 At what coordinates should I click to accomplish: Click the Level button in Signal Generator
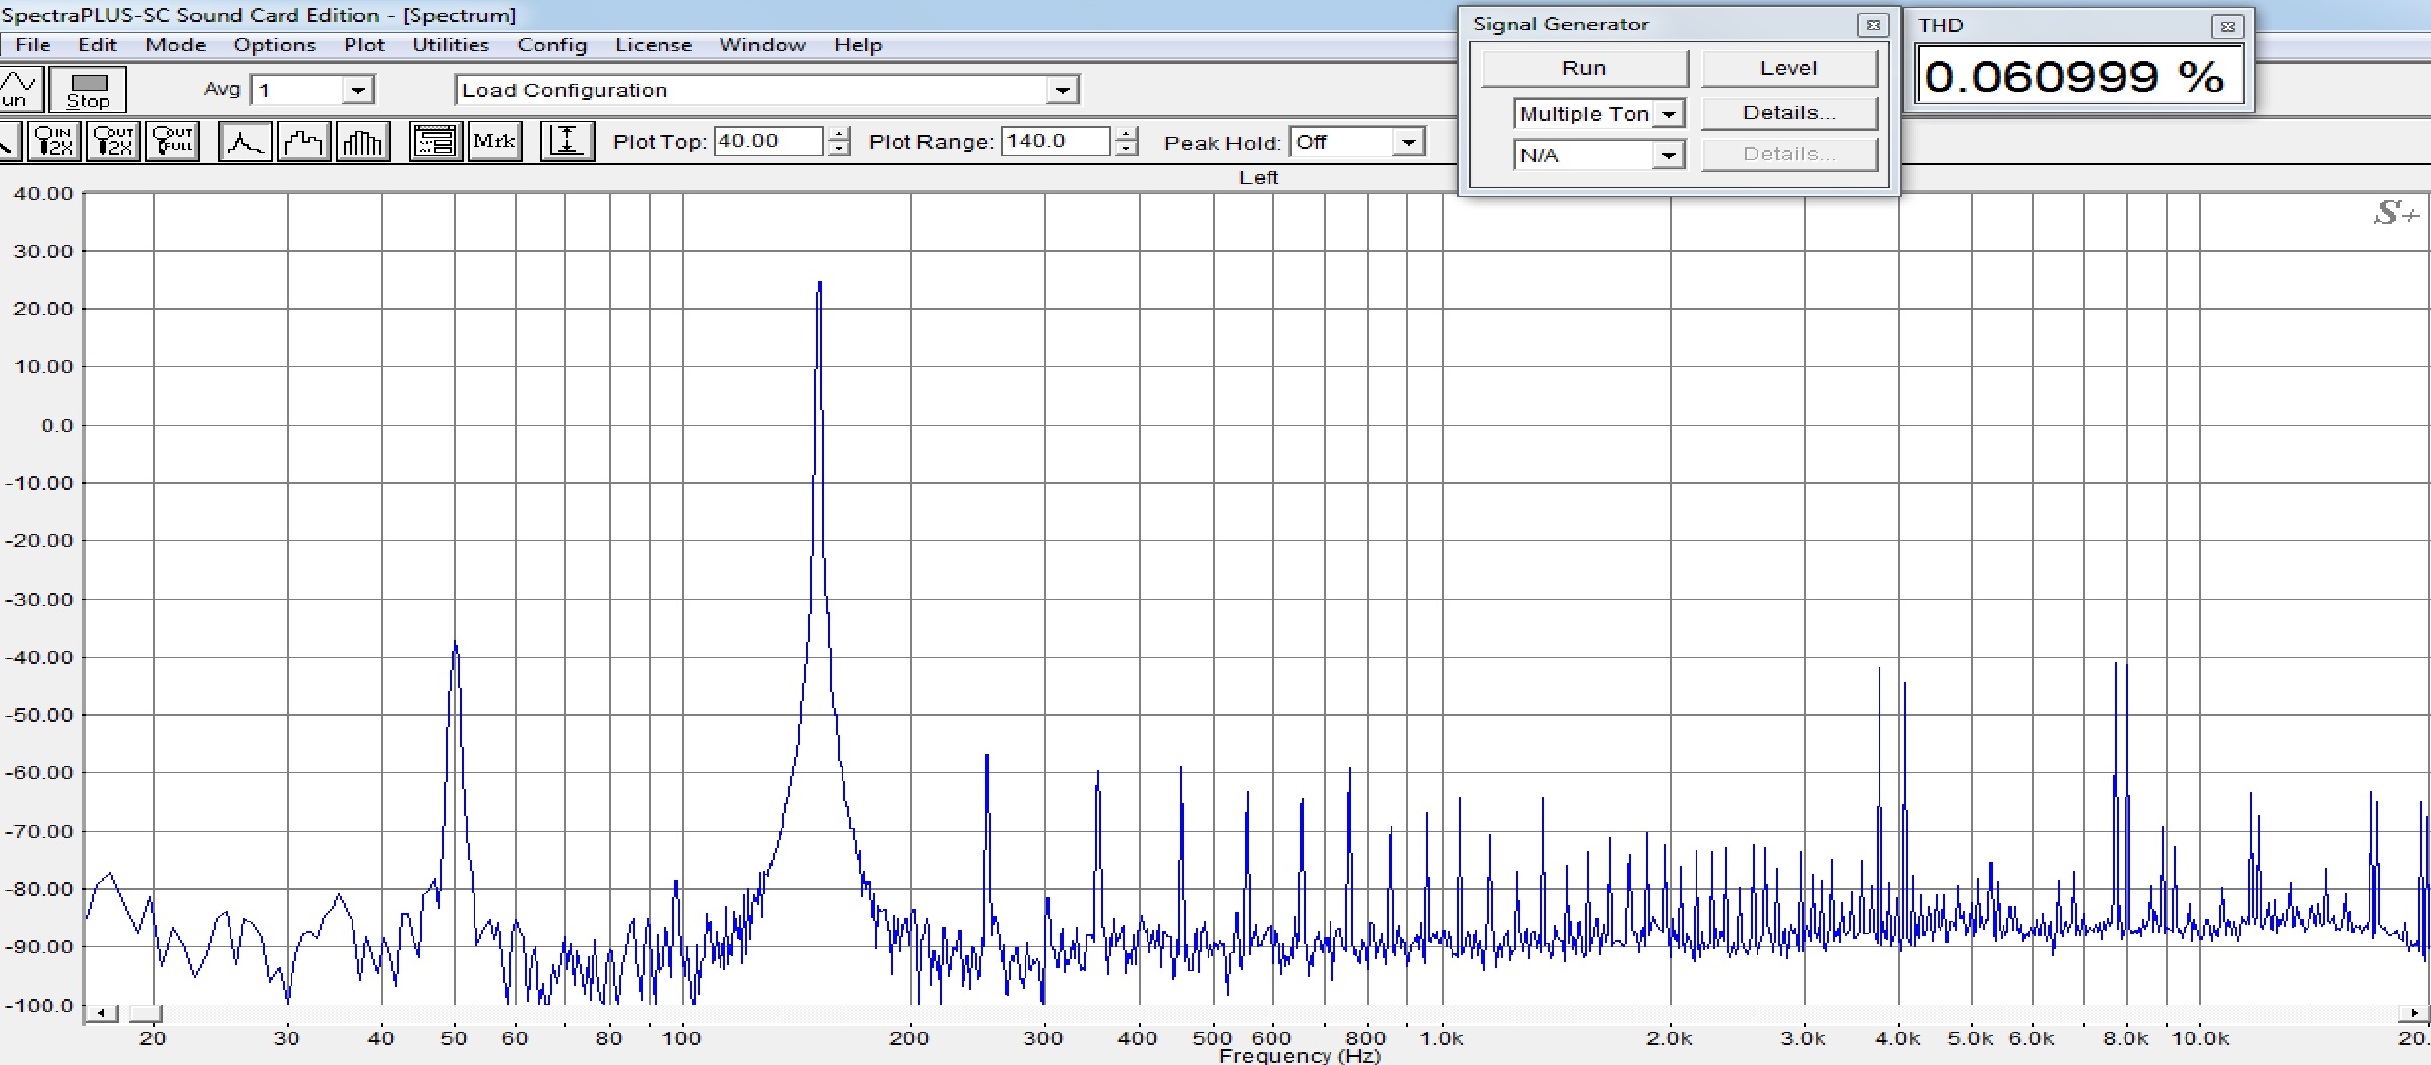point(1788,68)
